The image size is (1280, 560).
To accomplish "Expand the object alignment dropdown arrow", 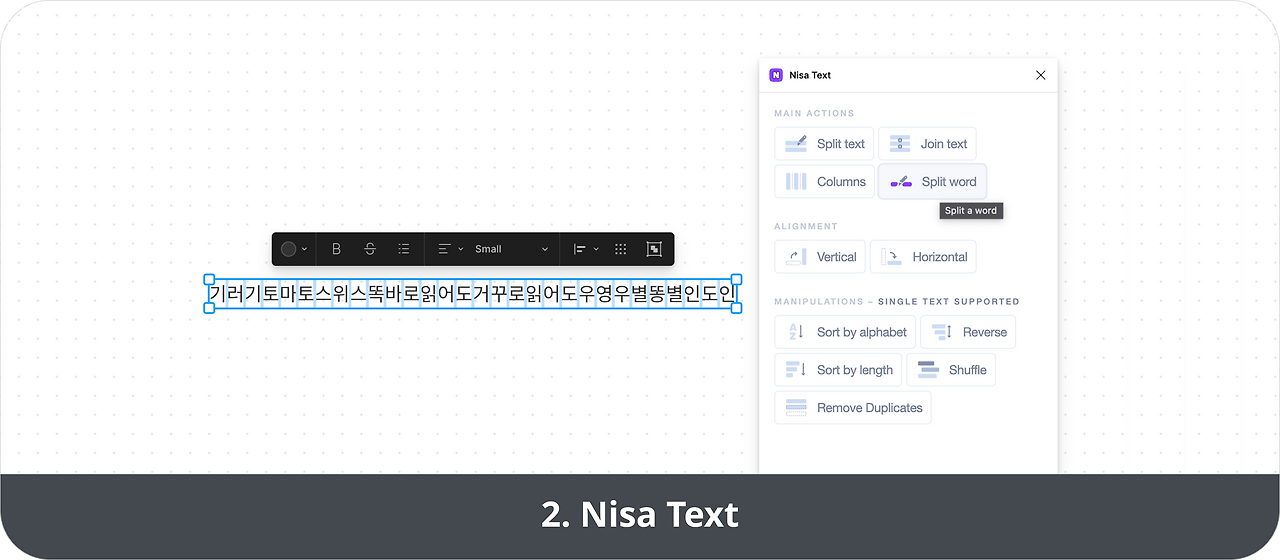I will (596, 249).
